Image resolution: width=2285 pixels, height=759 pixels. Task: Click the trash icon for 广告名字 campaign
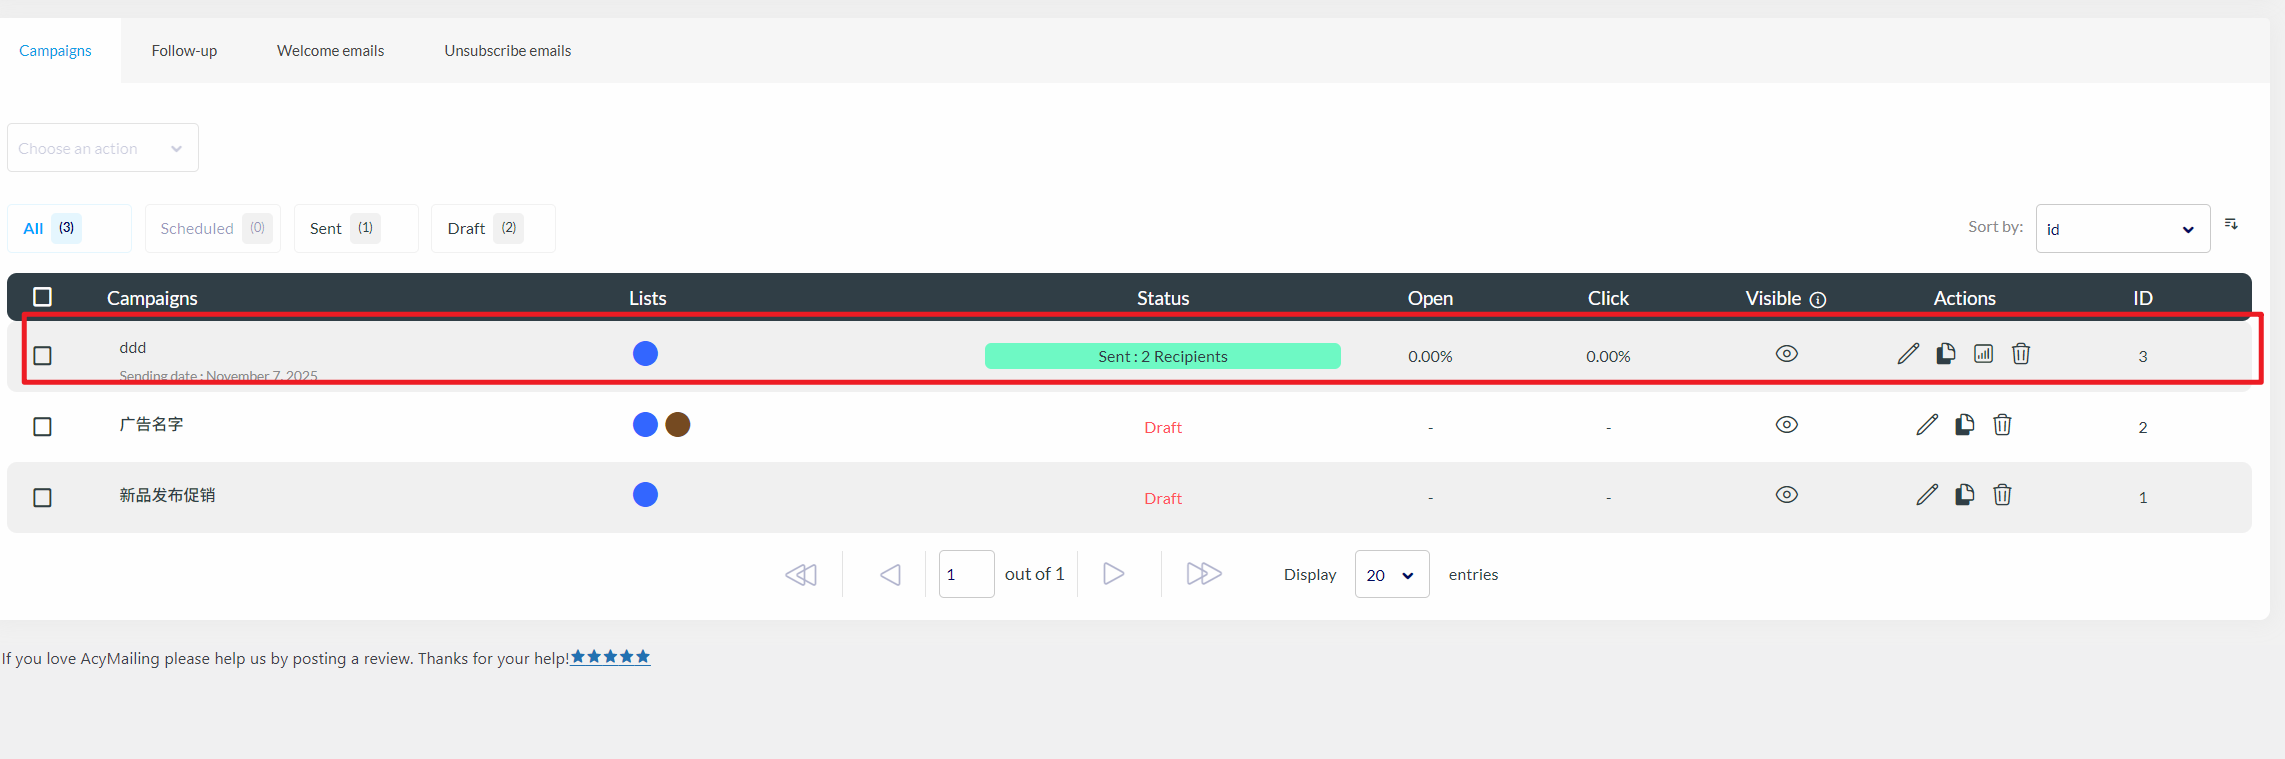tap(2002, 425)
